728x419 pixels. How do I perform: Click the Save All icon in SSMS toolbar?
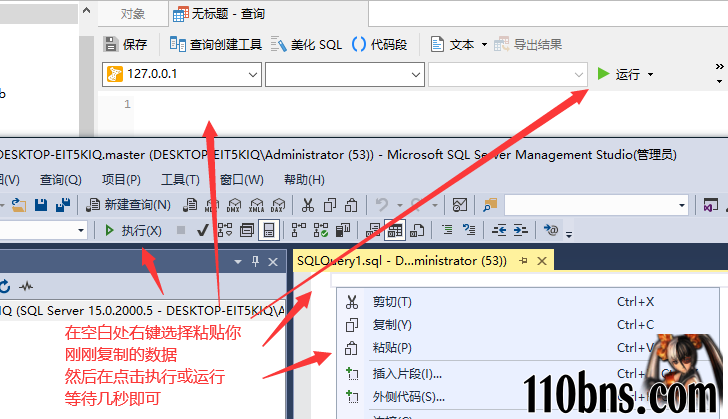(x=63, y=205)
